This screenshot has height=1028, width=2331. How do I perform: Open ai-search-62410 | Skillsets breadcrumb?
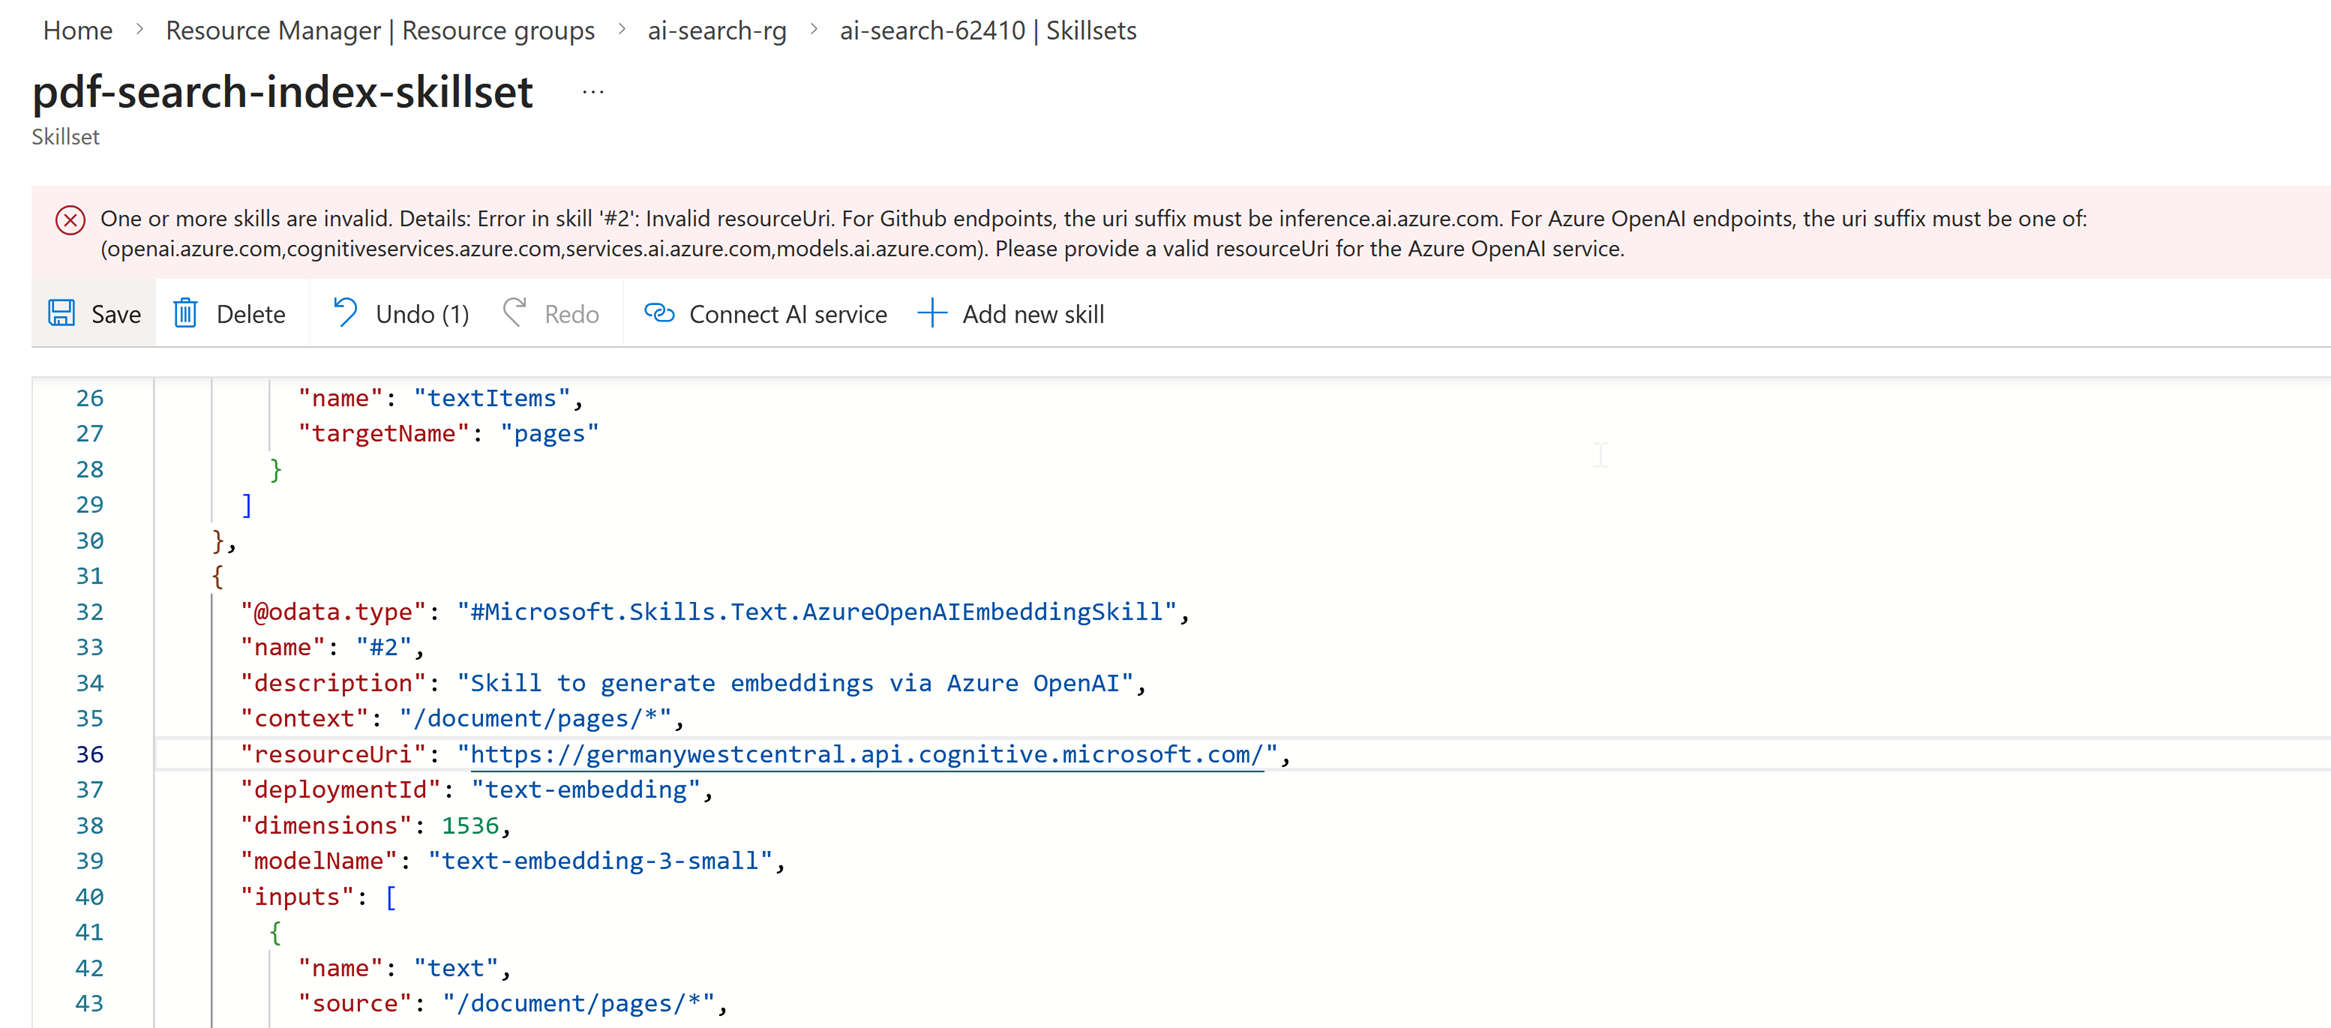(987, 30)
